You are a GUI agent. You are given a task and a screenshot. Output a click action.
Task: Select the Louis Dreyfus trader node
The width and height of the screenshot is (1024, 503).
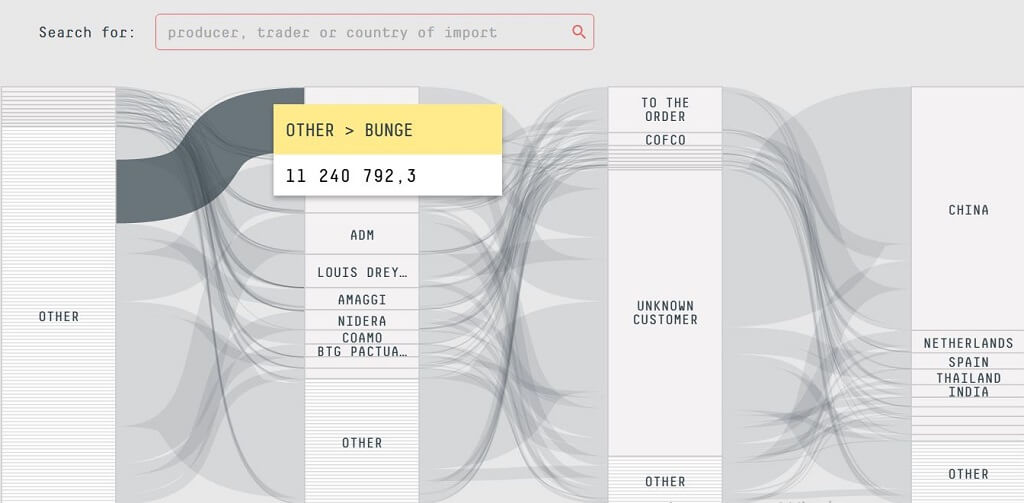pyautogui.click(x=362, y=272)
